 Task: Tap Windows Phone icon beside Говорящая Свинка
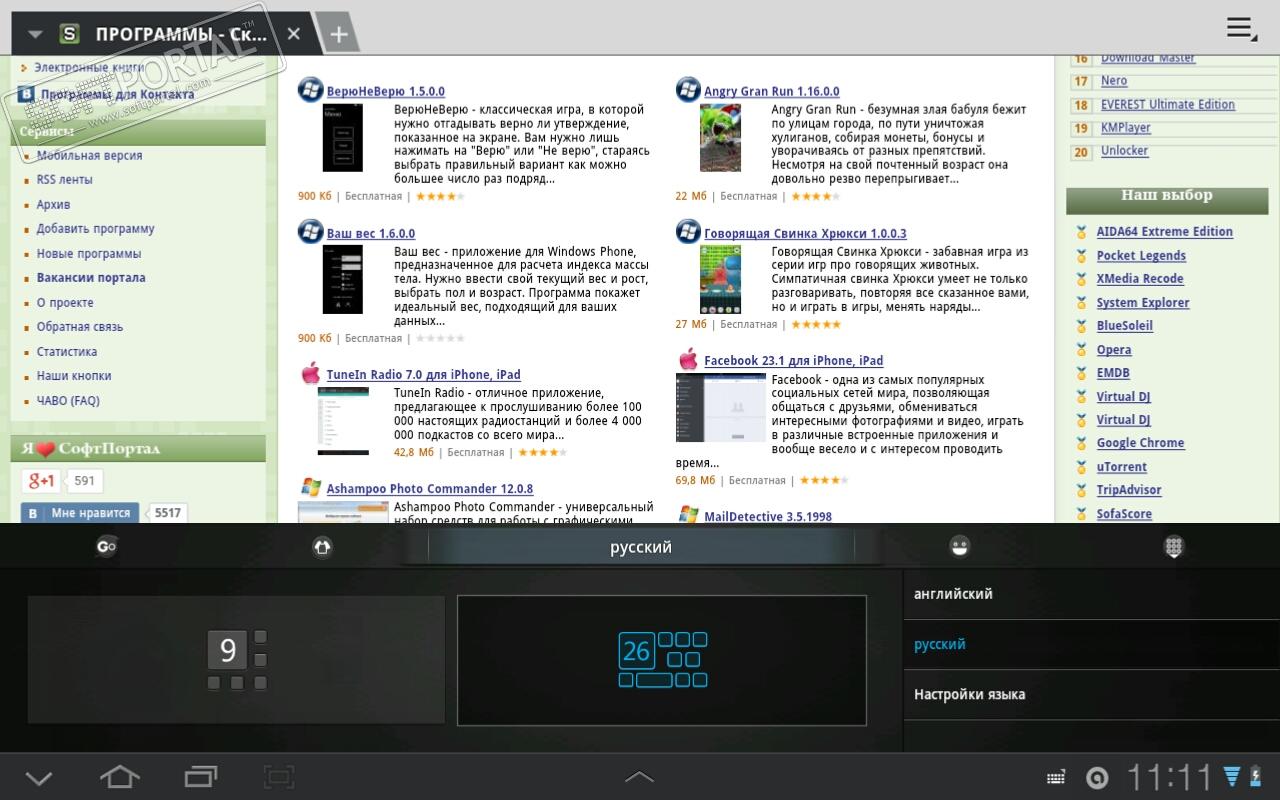click(x=688, y=232)
